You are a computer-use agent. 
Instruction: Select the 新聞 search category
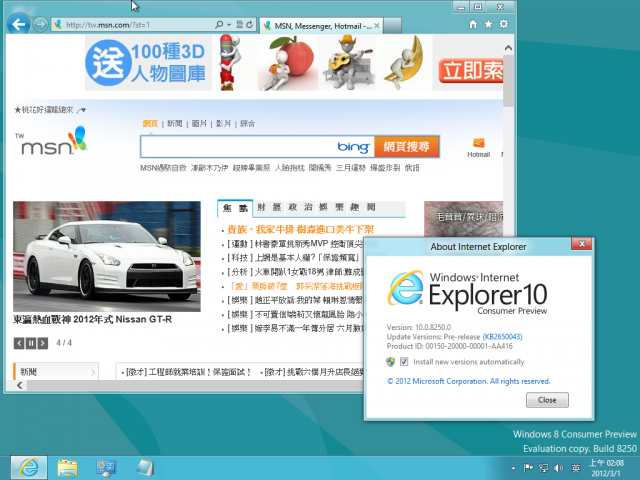pyautogui.click(x=175, y=123)
